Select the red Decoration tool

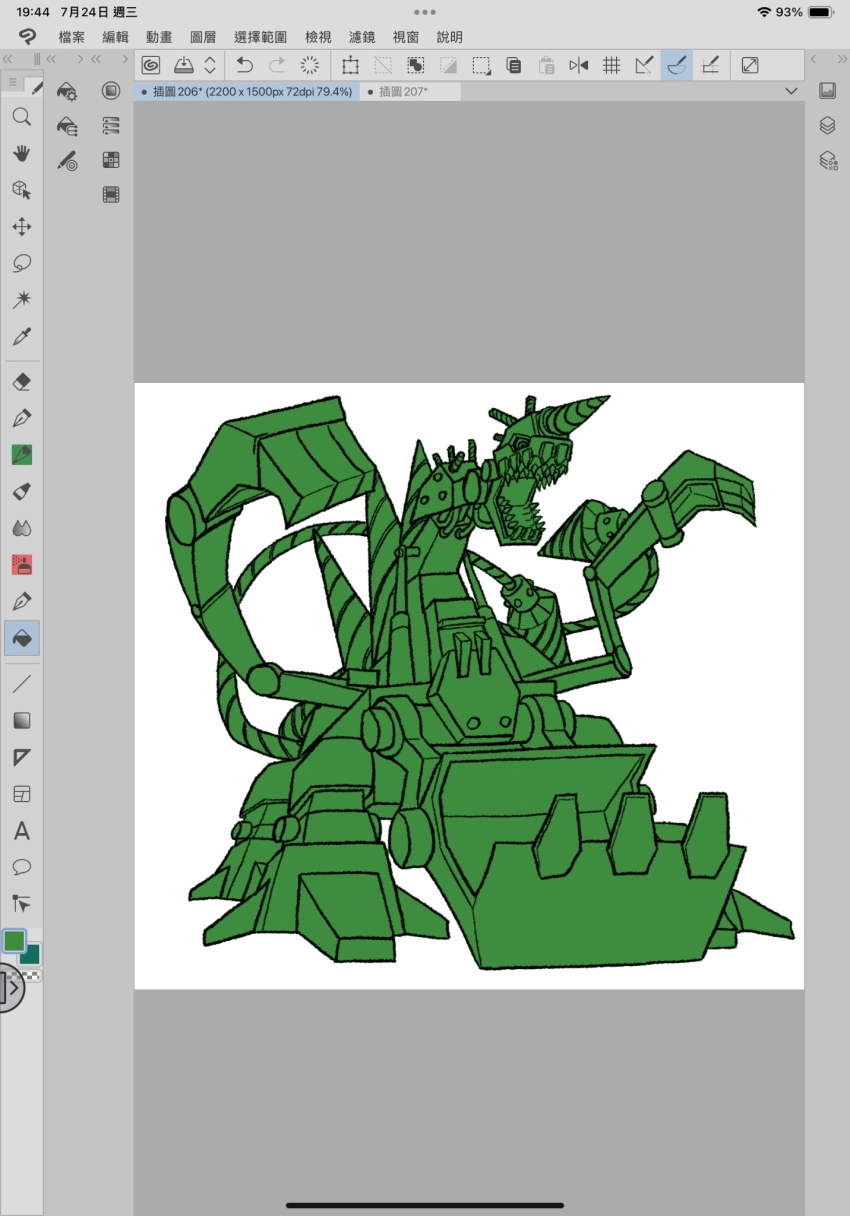tap(21, 565)
